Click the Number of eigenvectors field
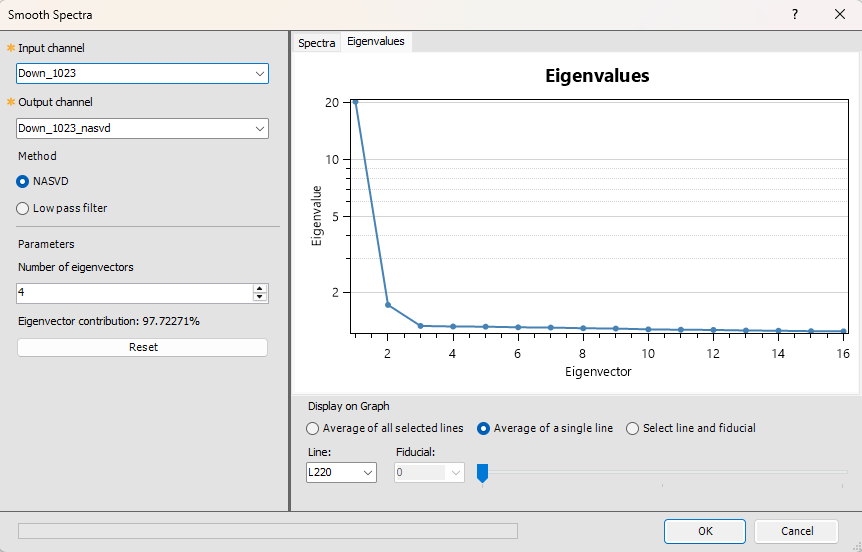This screenshot has width=862, height=552. click(134, 293)
